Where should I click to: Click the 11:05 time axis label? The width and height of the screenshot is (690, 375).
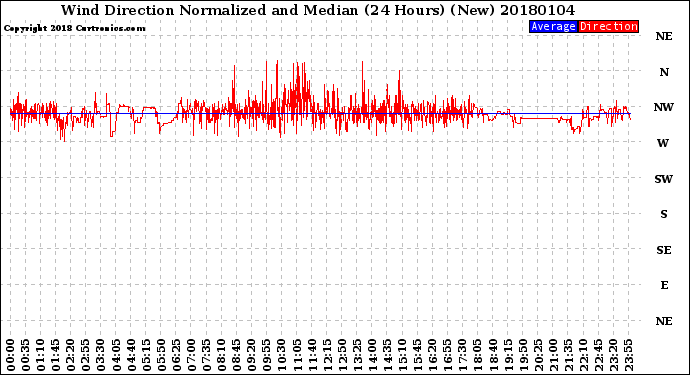[297, 355]
